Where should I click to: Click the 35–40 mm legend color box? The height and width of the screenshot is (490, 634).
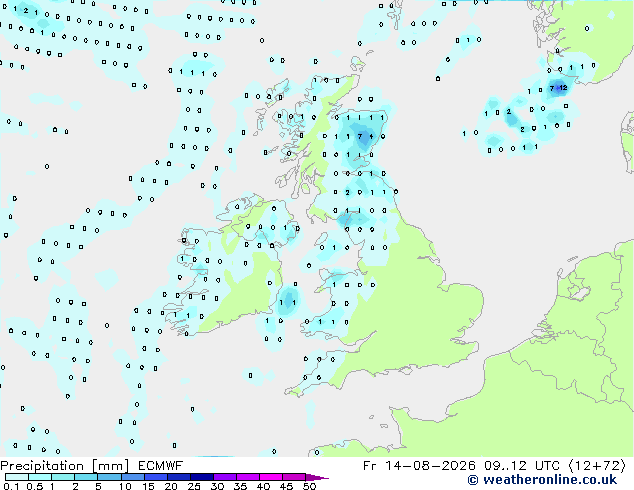247,477
